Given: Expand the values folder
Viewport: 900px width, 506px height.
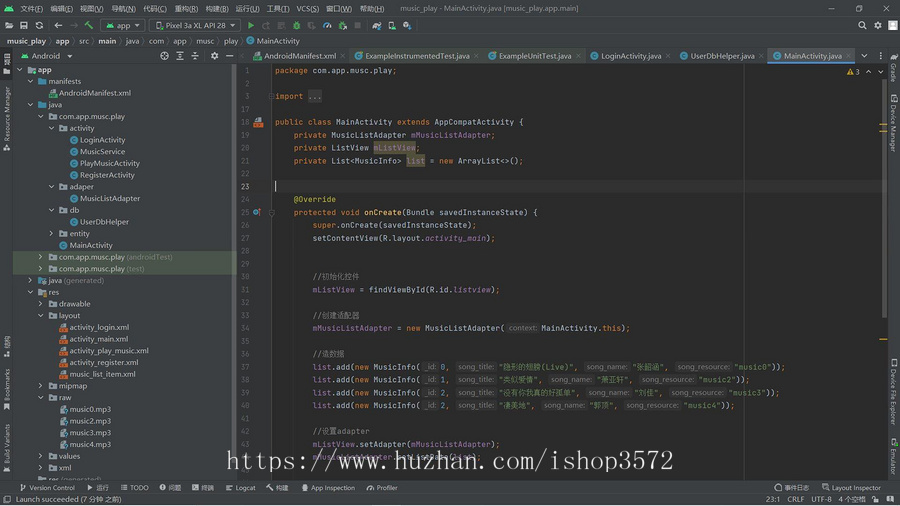Looking at the screenshot, I should [x=41, y=456].
